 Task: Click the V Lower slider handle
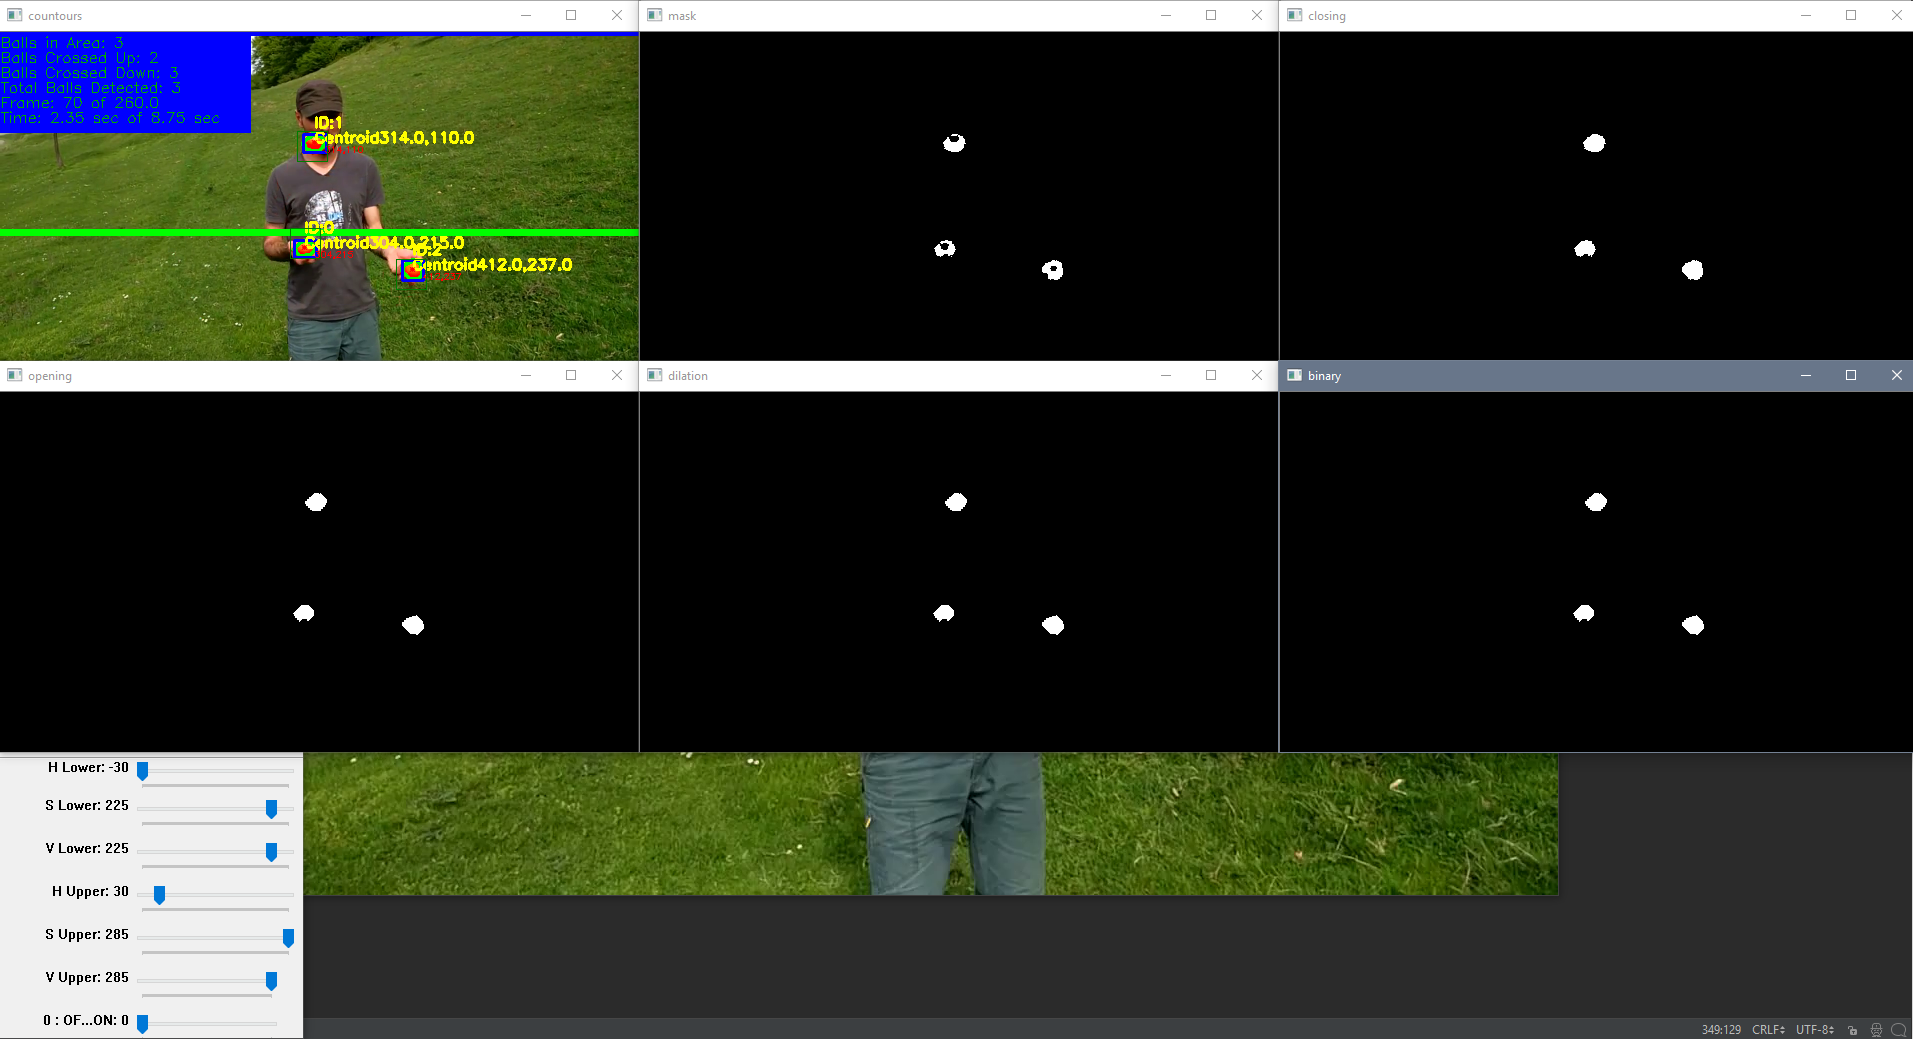coord(271,851)
